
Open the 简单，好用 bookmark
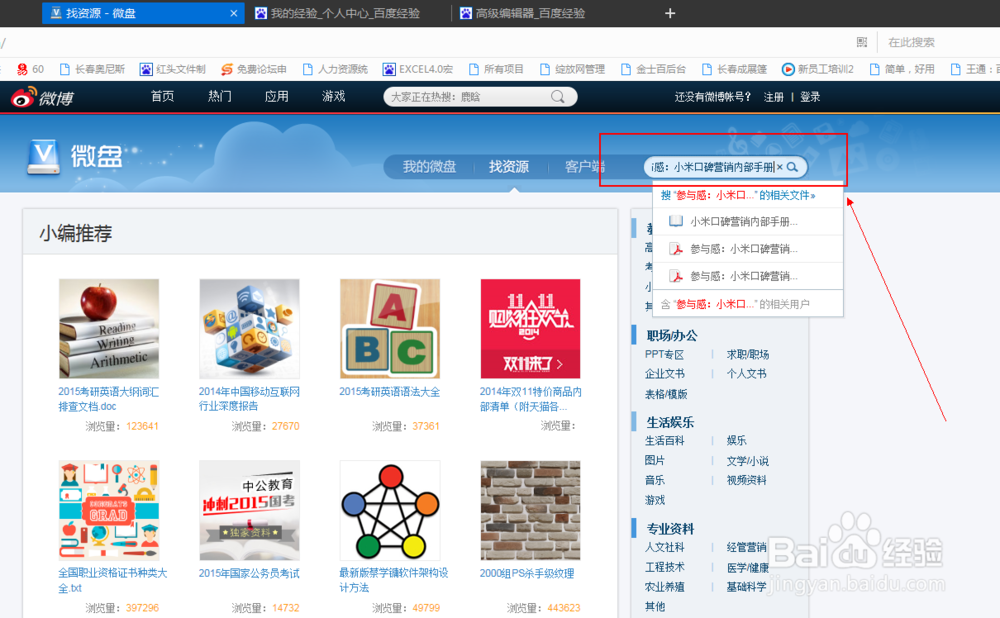pyautogui.click(x=902, y=69)
